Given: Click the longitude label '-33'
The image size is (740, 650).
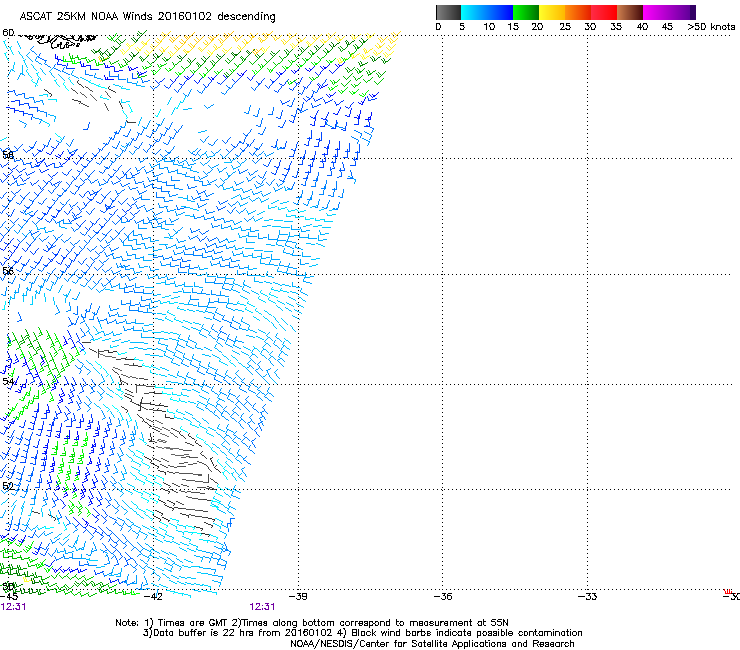Looking at the screenshot, I should click(x=587, y=597).
